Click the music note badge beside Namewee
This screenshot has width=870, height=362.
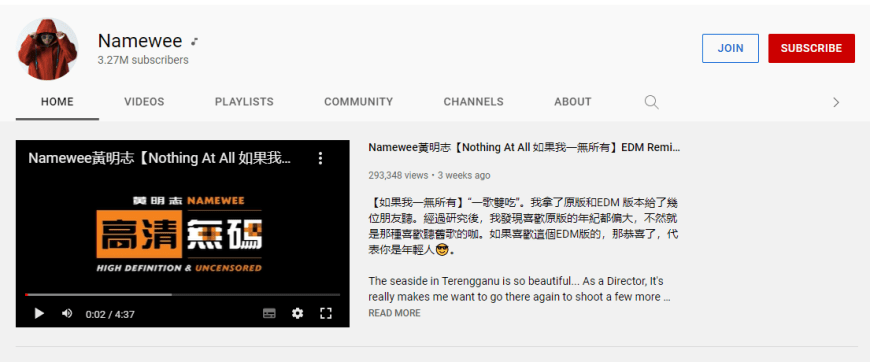pos(195,41)
